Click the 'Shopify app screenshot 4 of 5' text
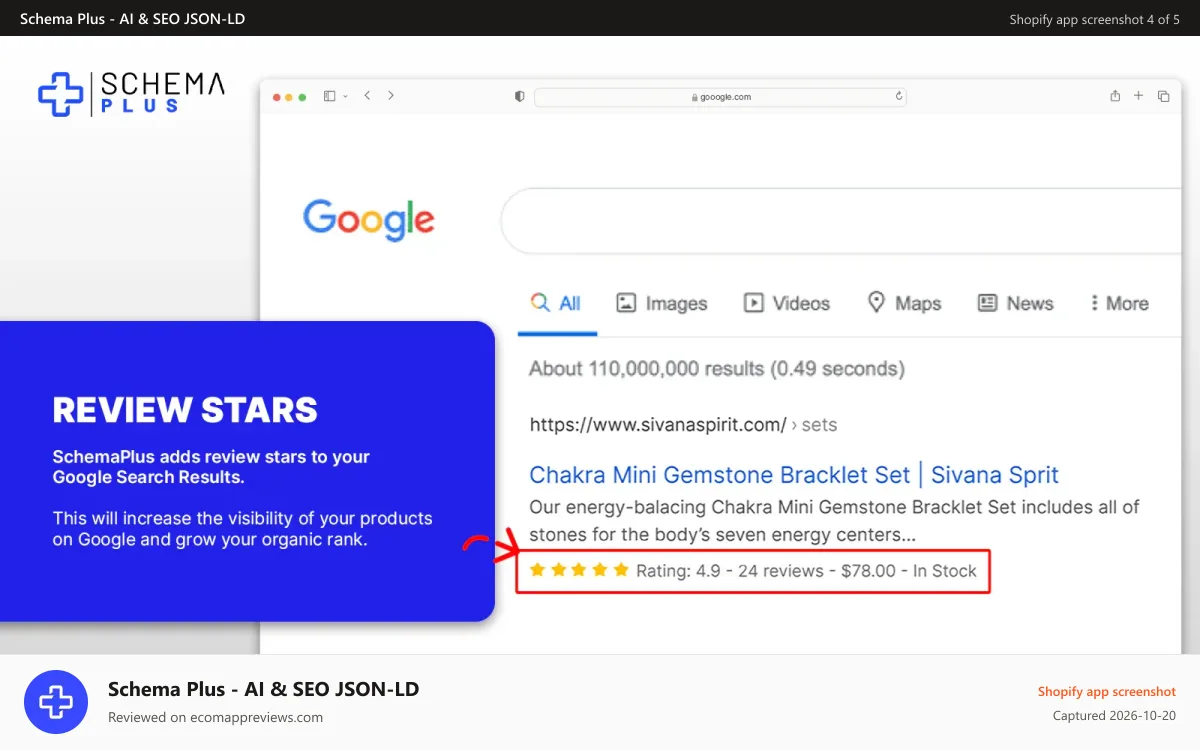 pos(1094,20)
